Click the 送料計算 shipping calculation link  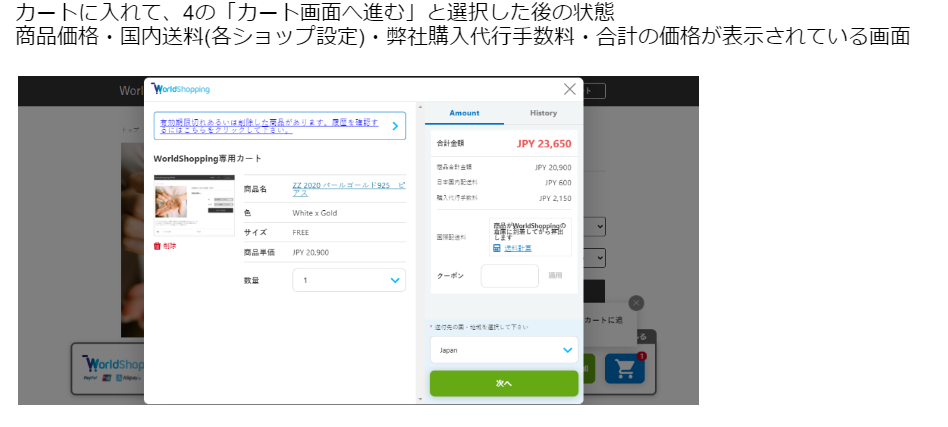(x=518, y=248)
